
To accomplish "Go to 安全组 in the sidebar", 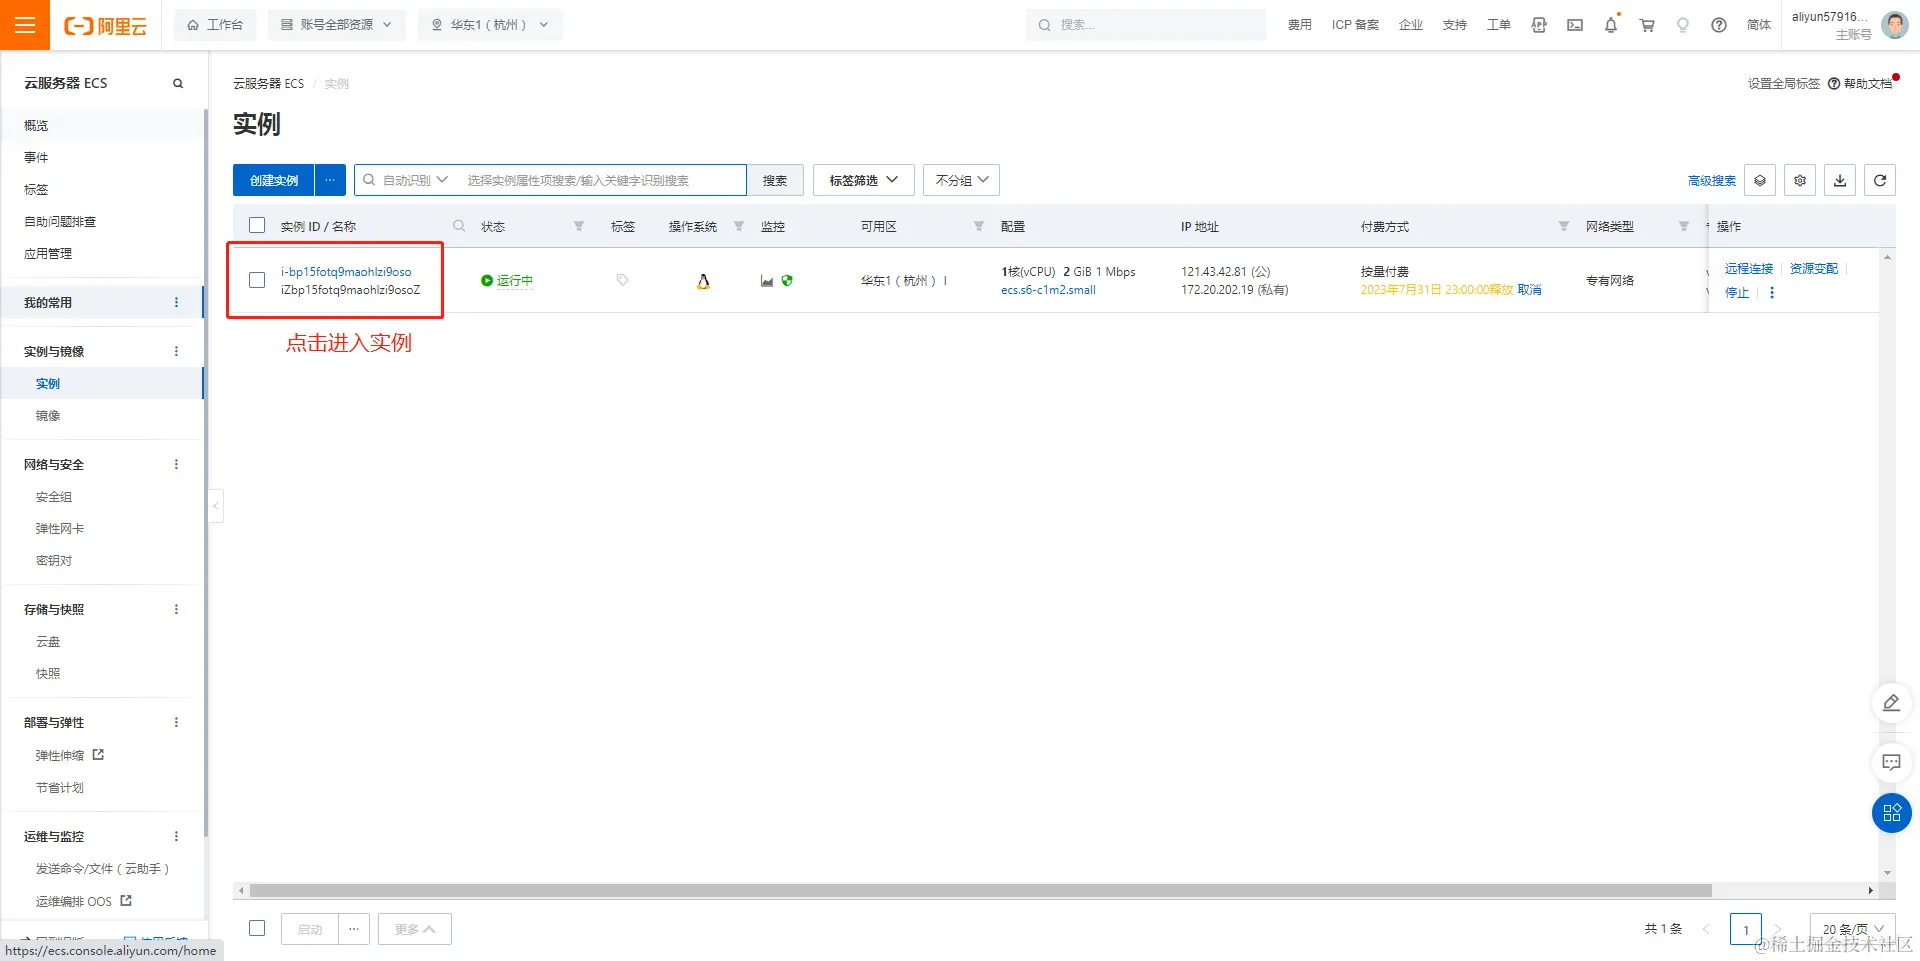I will [x=54, y=496].
